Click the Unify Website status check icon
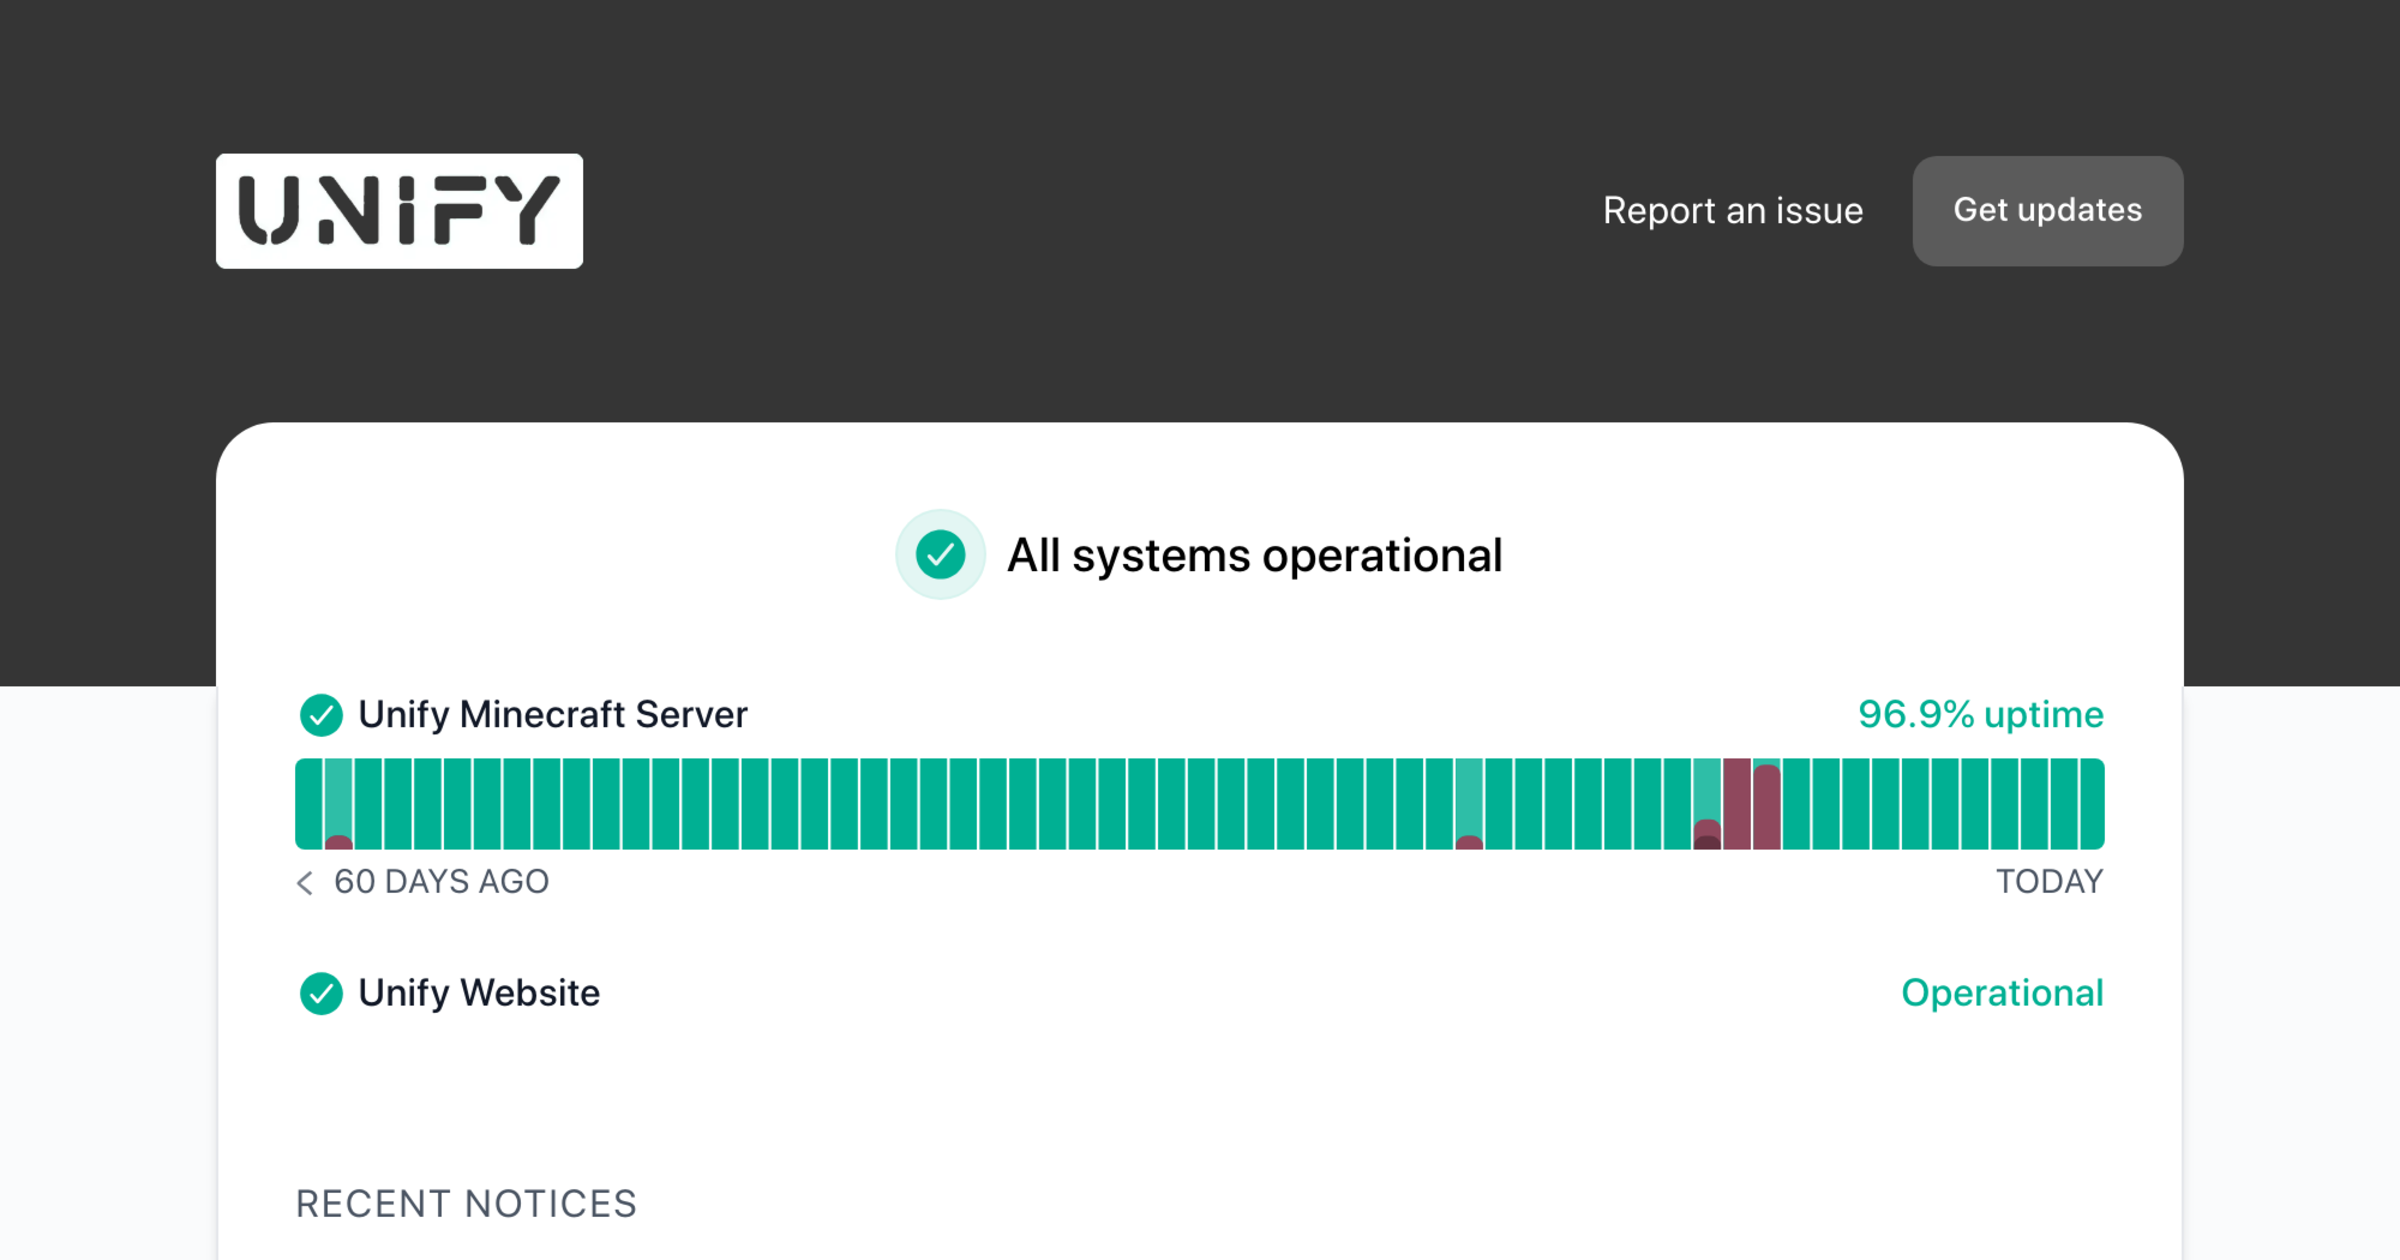 coord(321,993)
